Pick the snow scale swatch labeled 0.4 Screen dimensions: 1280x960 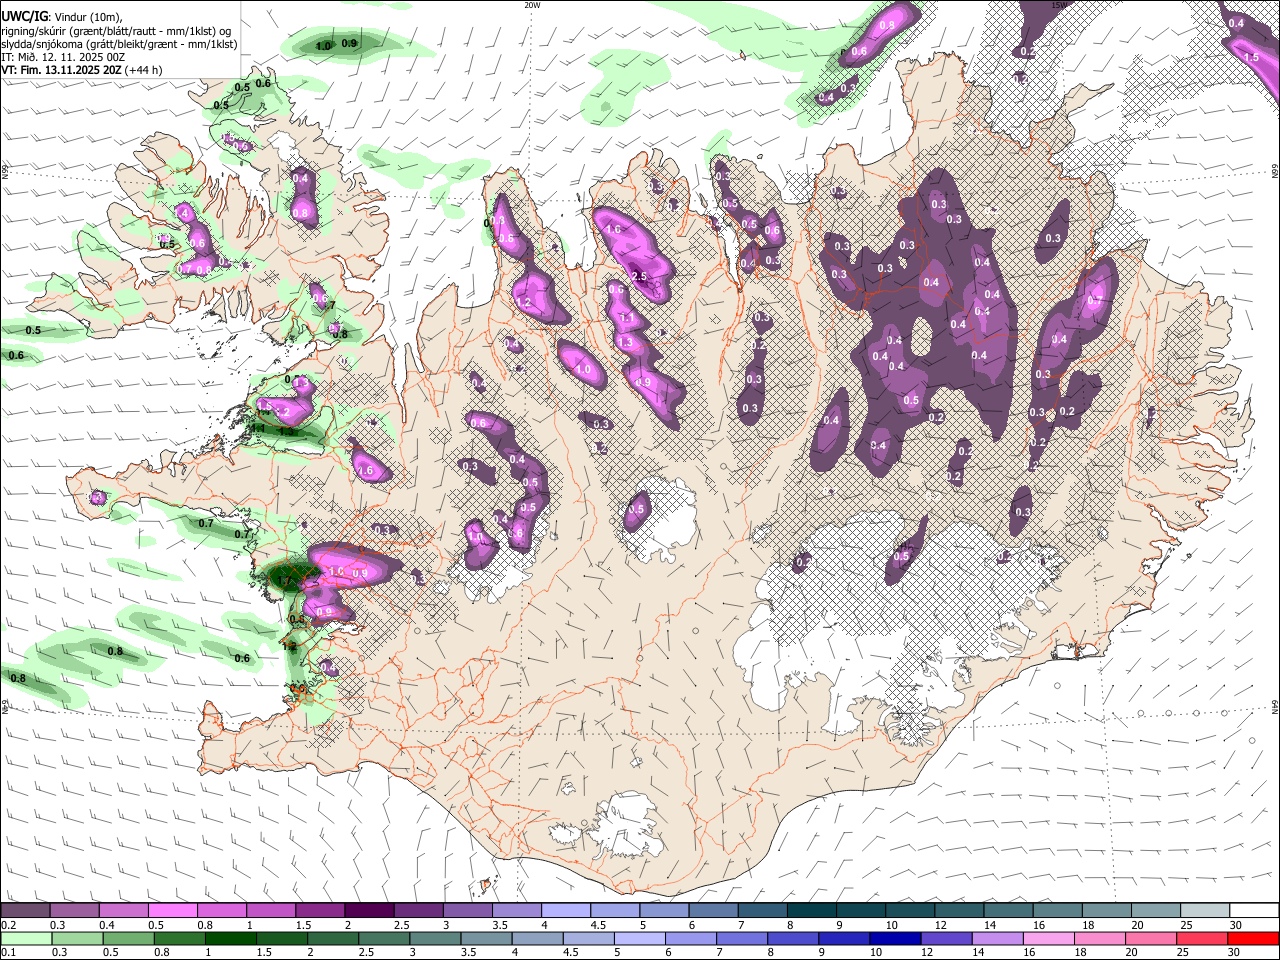(123, 910)
